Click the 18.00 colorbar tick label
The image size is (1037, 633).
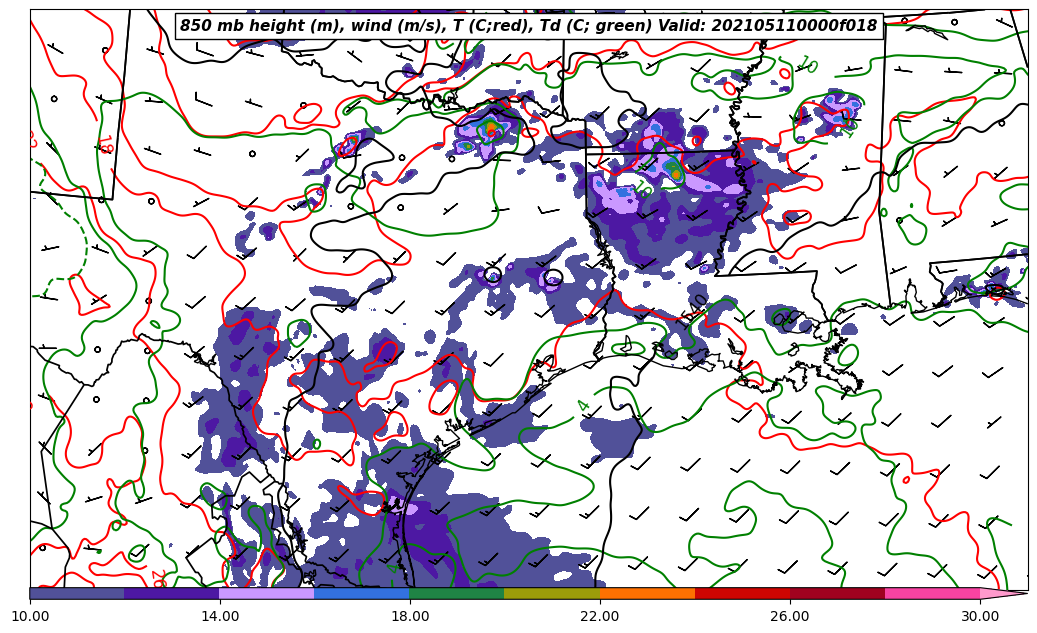[x=410, y=616]
